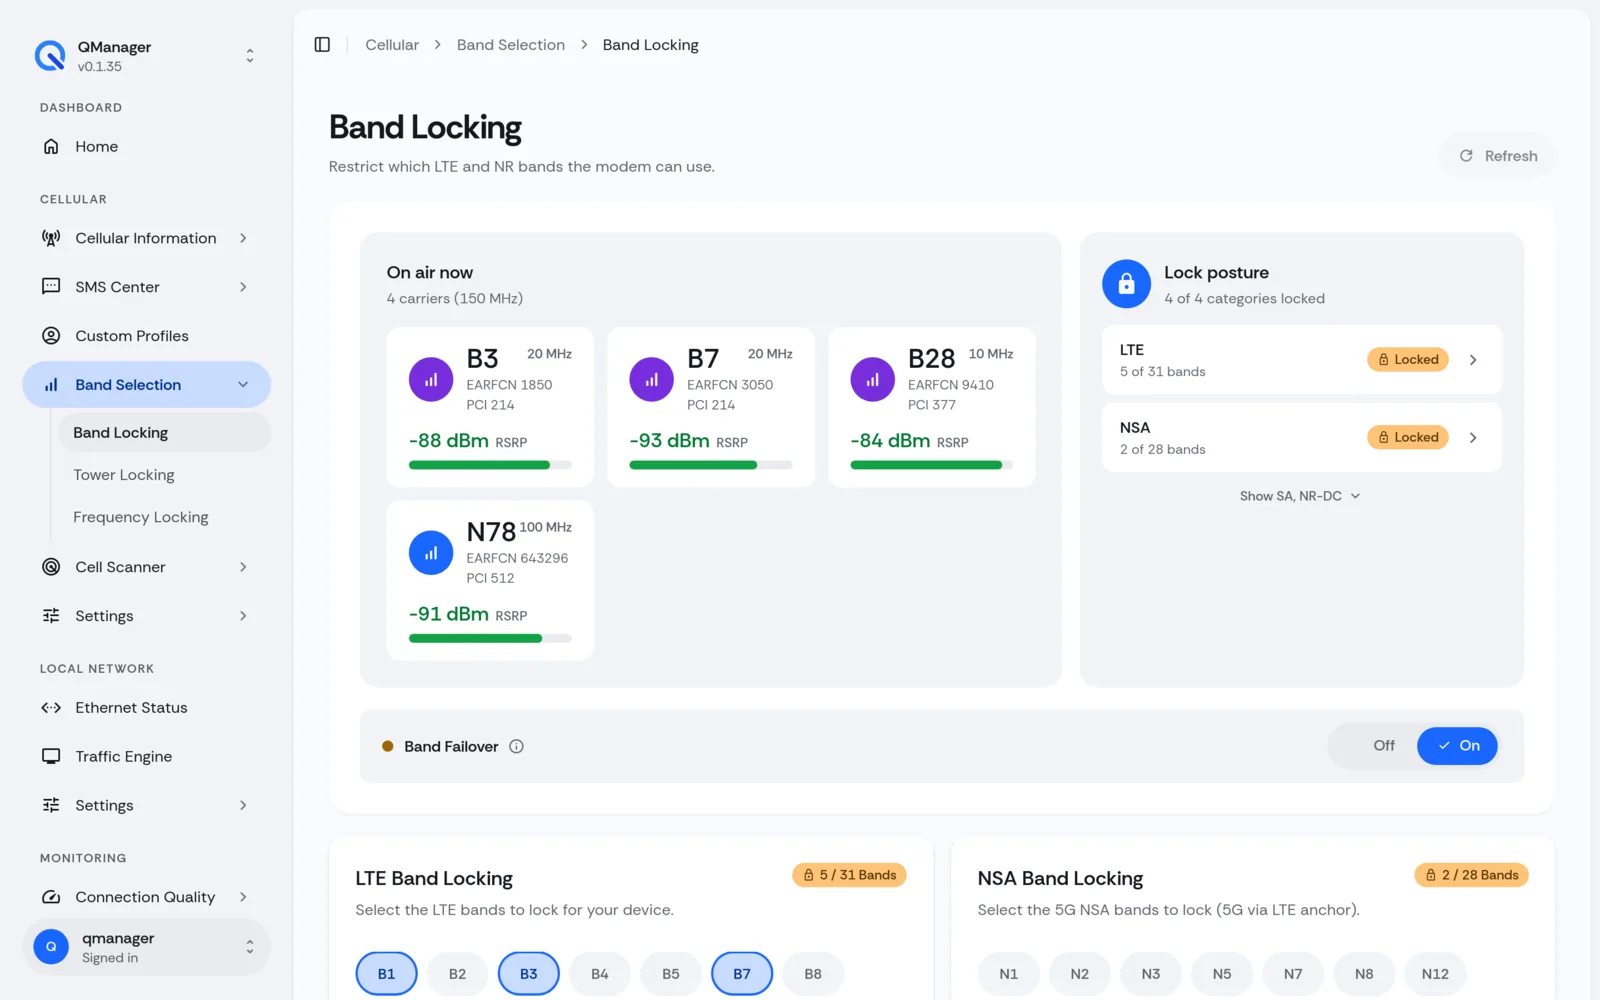Click the B7 carrier purple signal icon
This screenshot has height=1000, width=1600.
coord(651,380)
